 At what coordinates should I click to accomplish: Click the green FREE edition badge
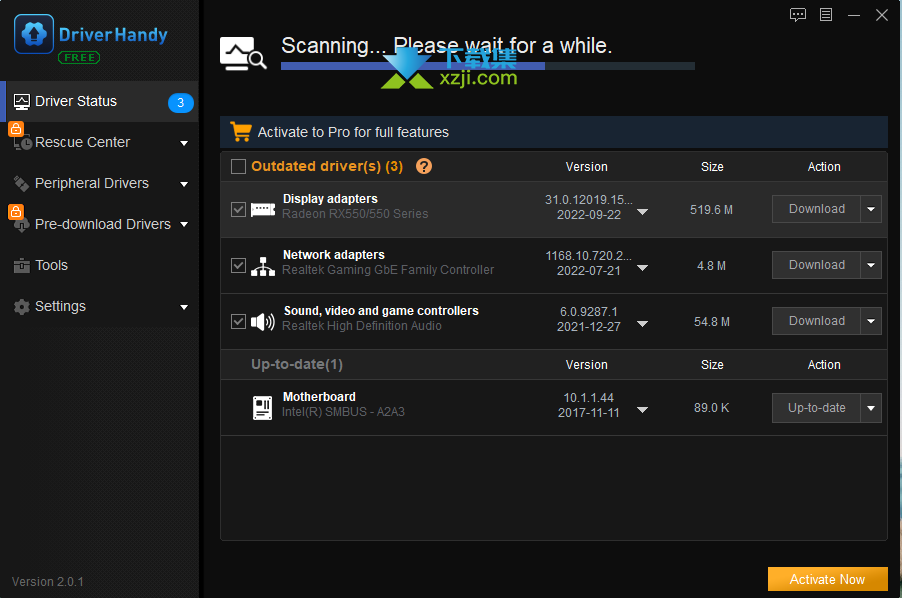point(79,58)
